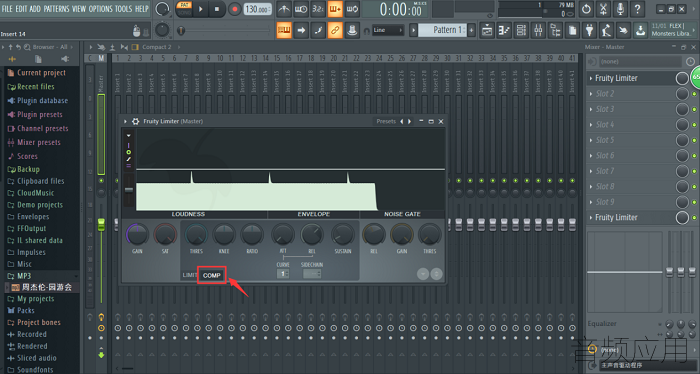Click the microphone recording icon
The height and width of the screenshot is (374, 700).
click(620, 9)
